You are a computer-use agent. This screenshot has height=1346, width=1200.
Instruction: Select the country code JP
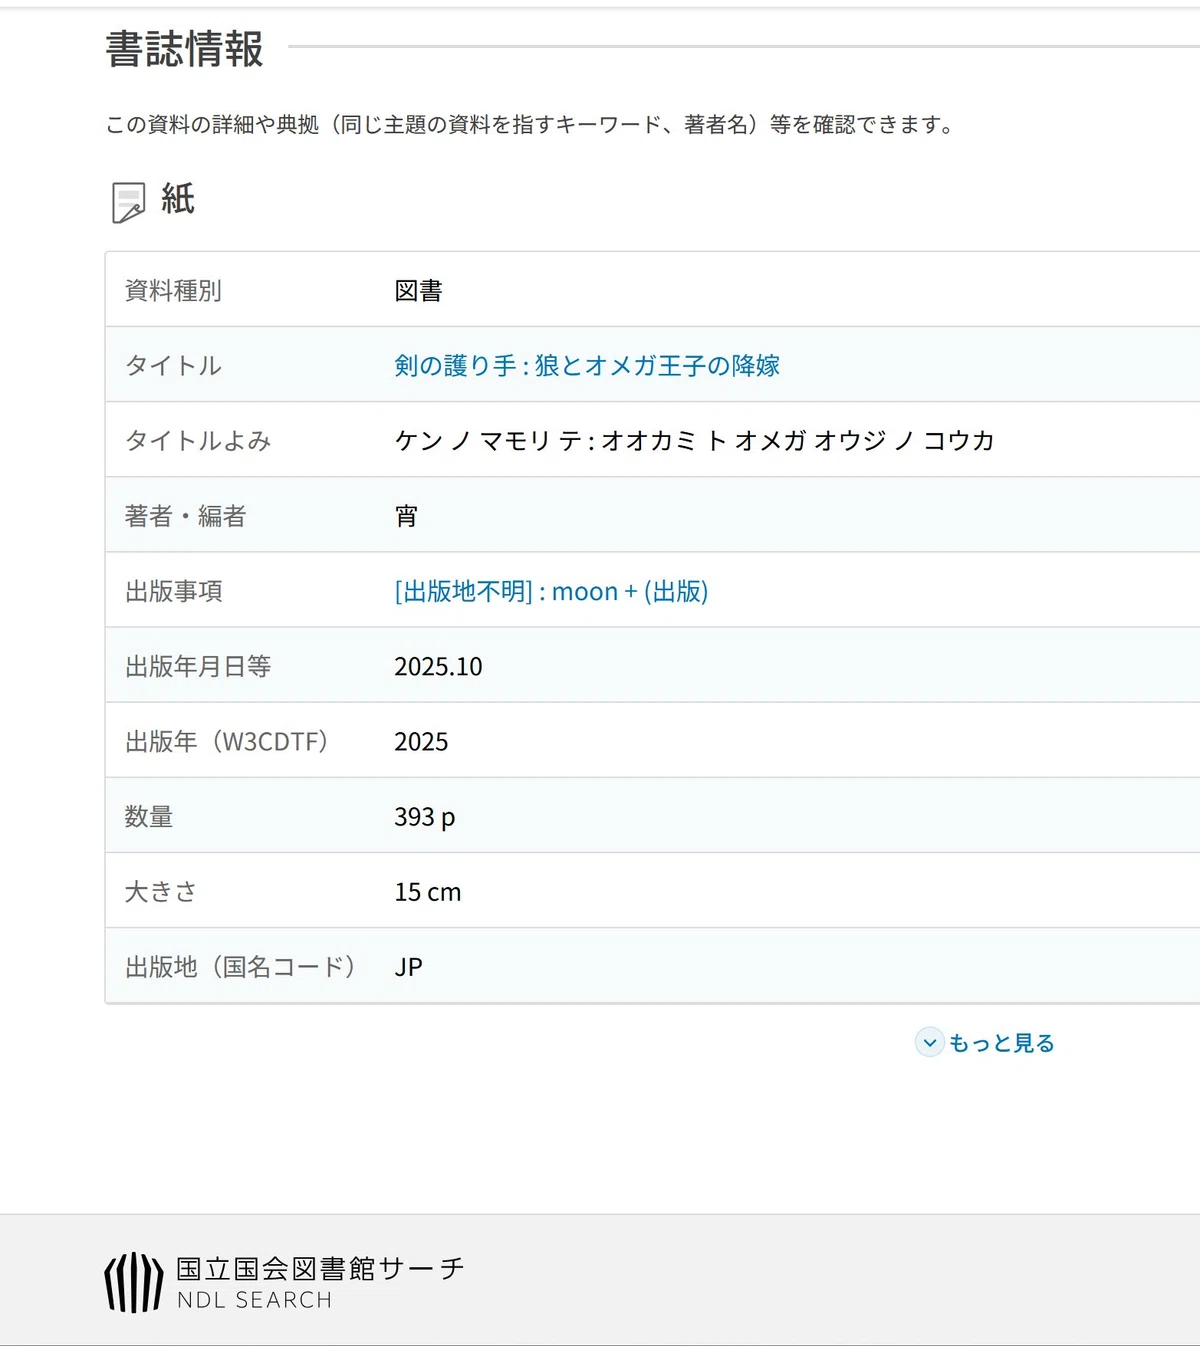pos(408,967)
